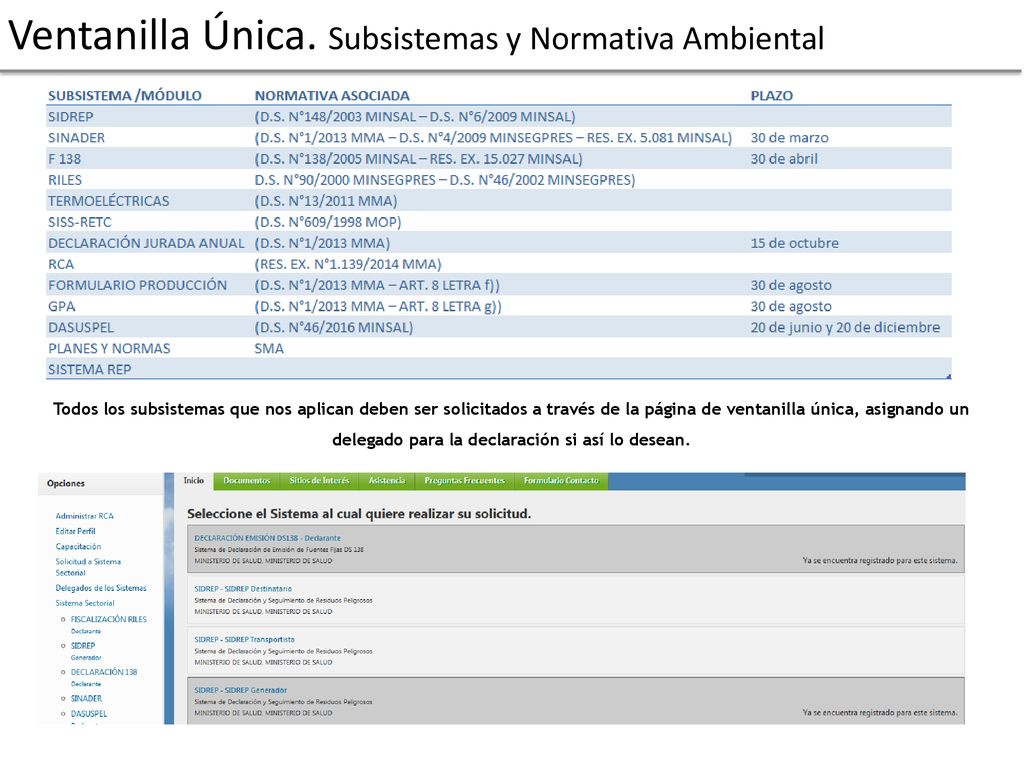Image resolution: width=1024 pixels, height=768 pixels.
Task: Click the 'SMA' normativa cell
Action: click(x=268, y=349)
